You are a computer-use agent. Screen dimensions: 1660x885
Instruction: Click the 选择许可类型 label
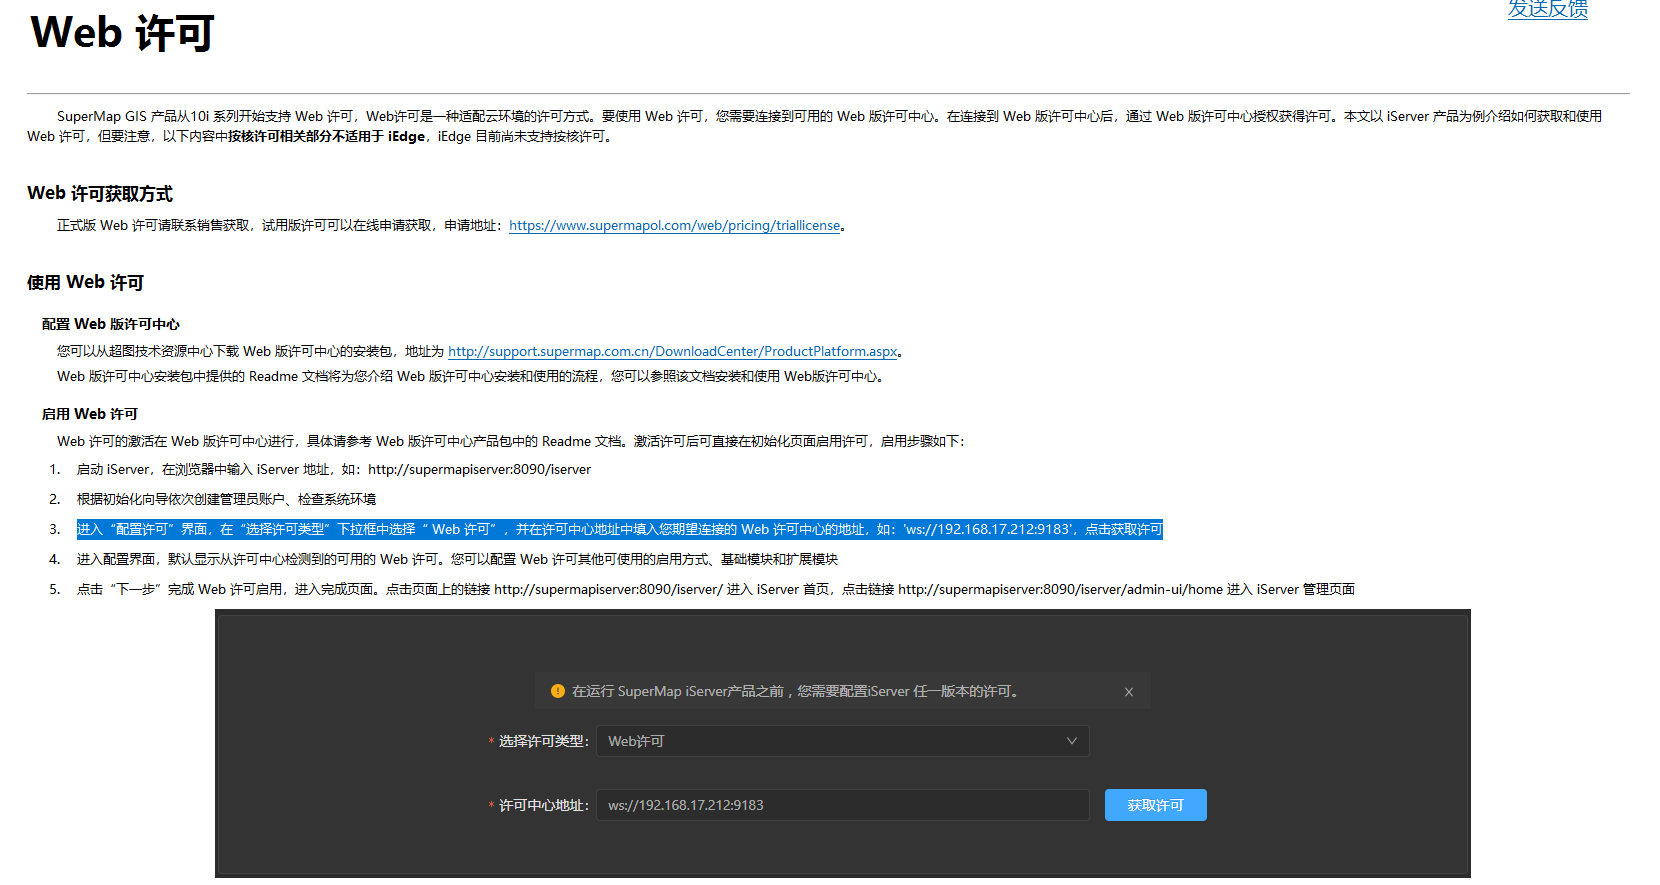click(543, 741)
